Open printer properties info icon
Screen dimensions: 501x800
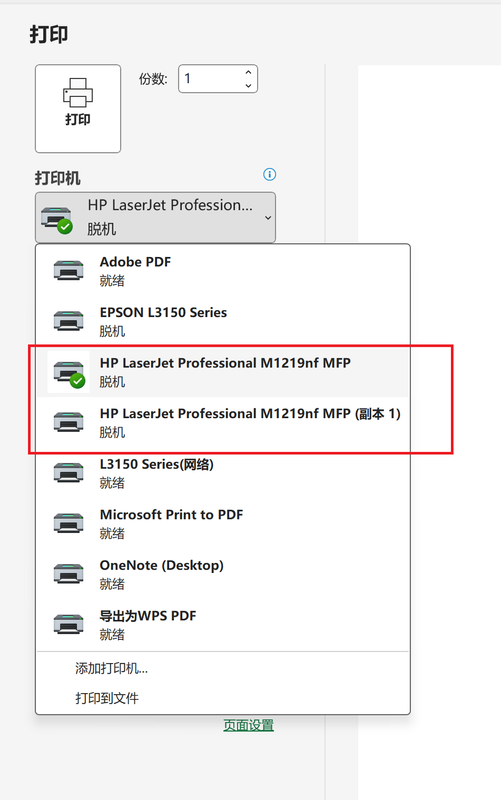[269, 174]
